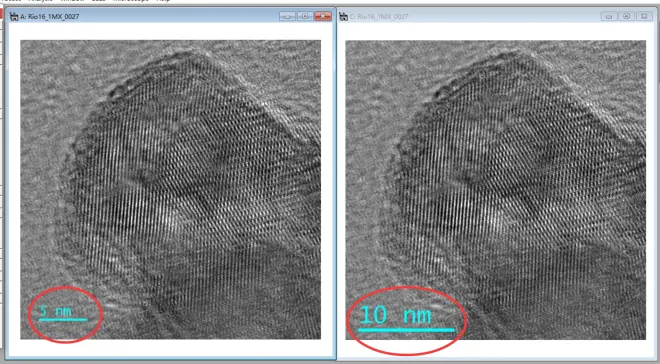This screenshot has width=660, height=364.
Task: Maximize the A: Rio16_1MX_0027 window
Action: pyautogui.click(x=305, y=16)
